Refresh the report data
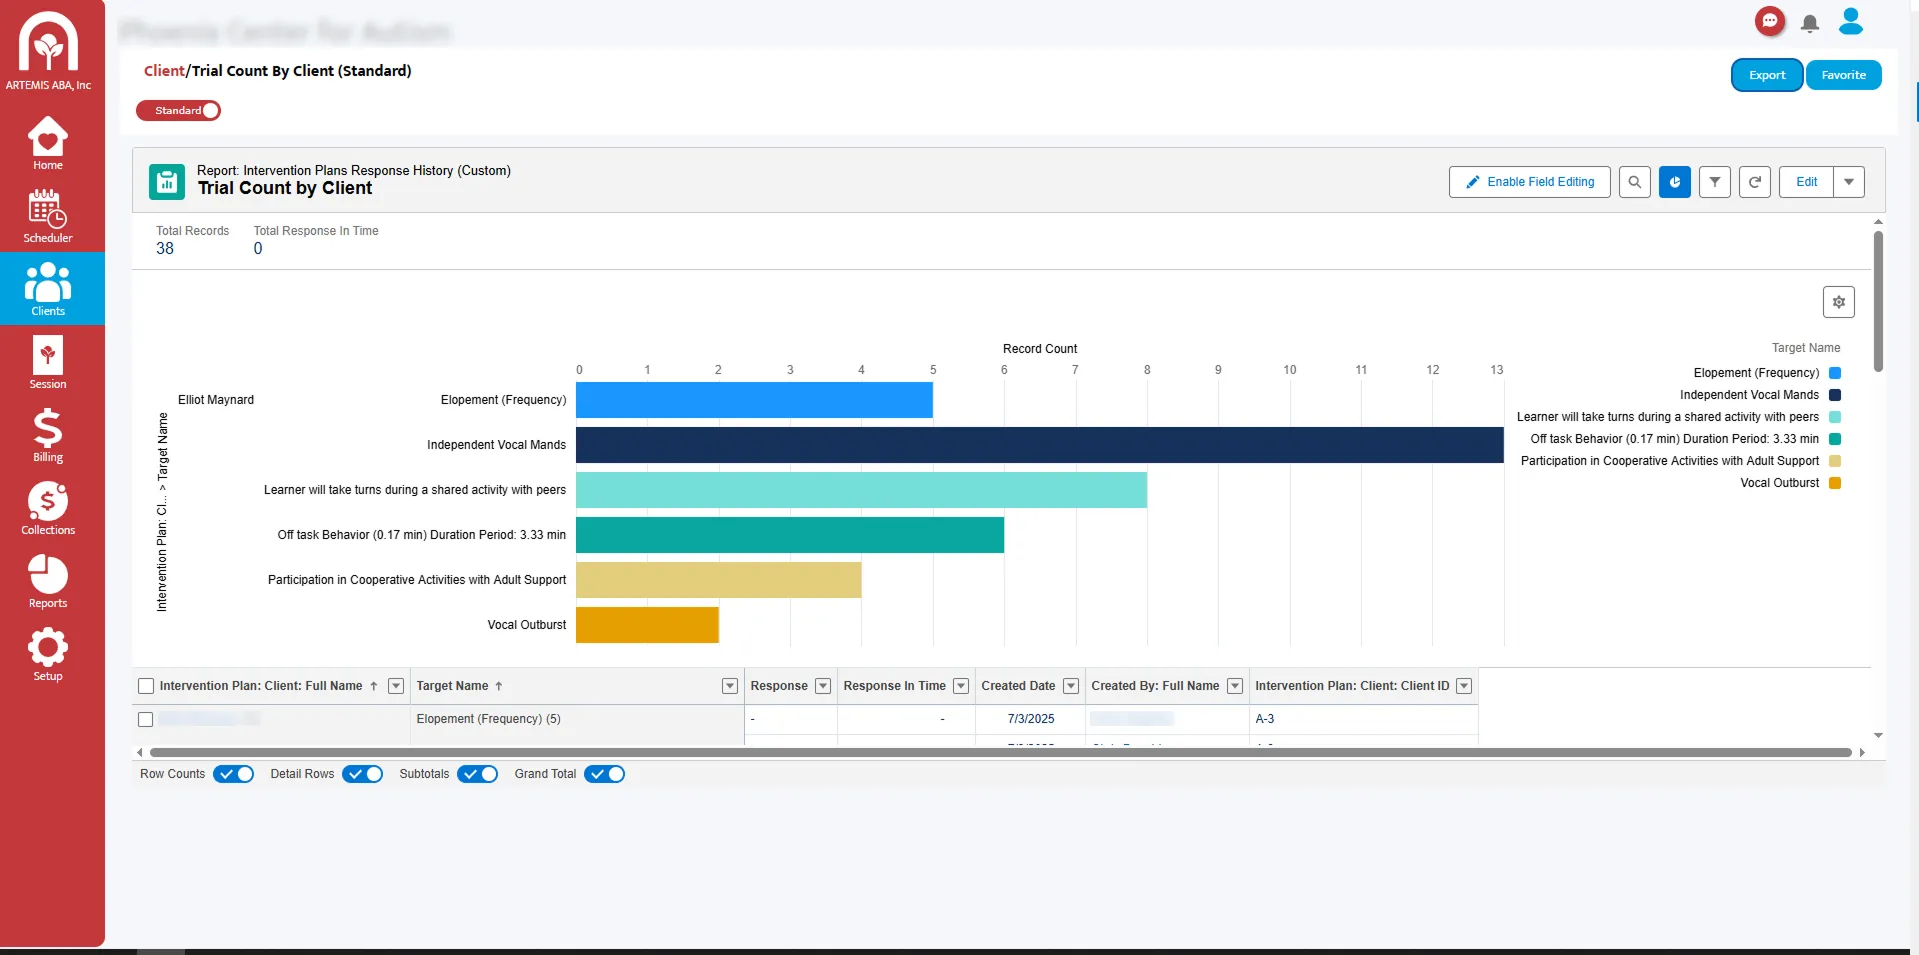 [1754, 182]
